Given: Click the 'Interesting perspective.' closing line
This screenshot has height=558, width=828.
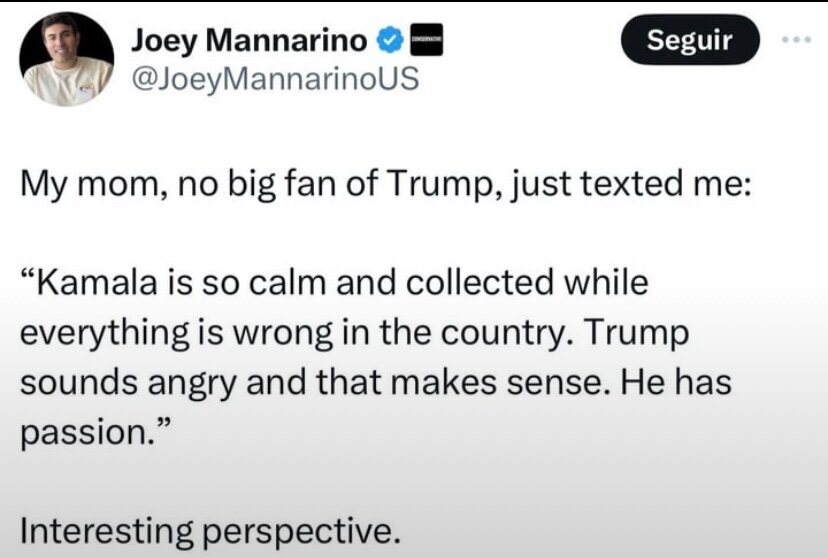Looking at the screenshot, I should tap(209, 530).
